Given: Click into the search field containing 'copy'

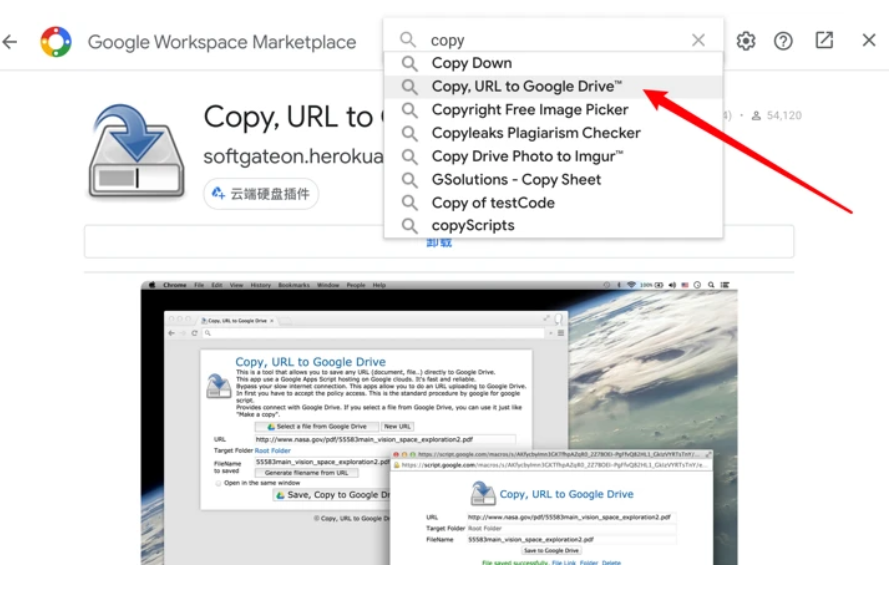Looking at the screenshot, I should [553, 40].
